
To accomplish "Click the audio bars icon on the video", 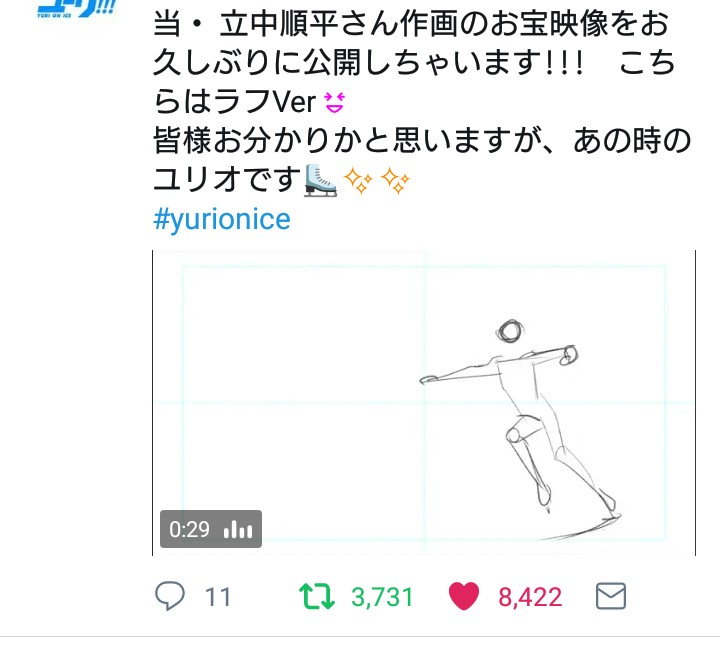I will 238,529.
